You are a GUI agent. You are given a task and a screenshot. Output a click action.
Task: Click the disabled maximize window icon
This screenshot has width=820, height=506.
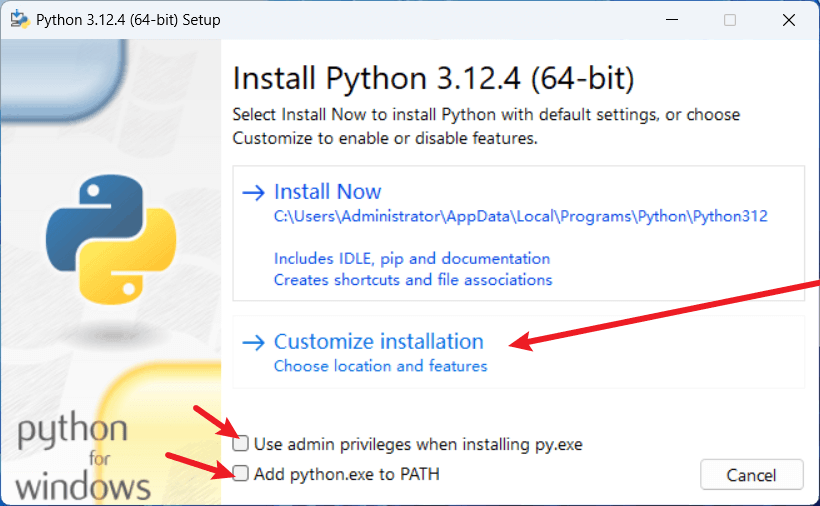point(729,20)
